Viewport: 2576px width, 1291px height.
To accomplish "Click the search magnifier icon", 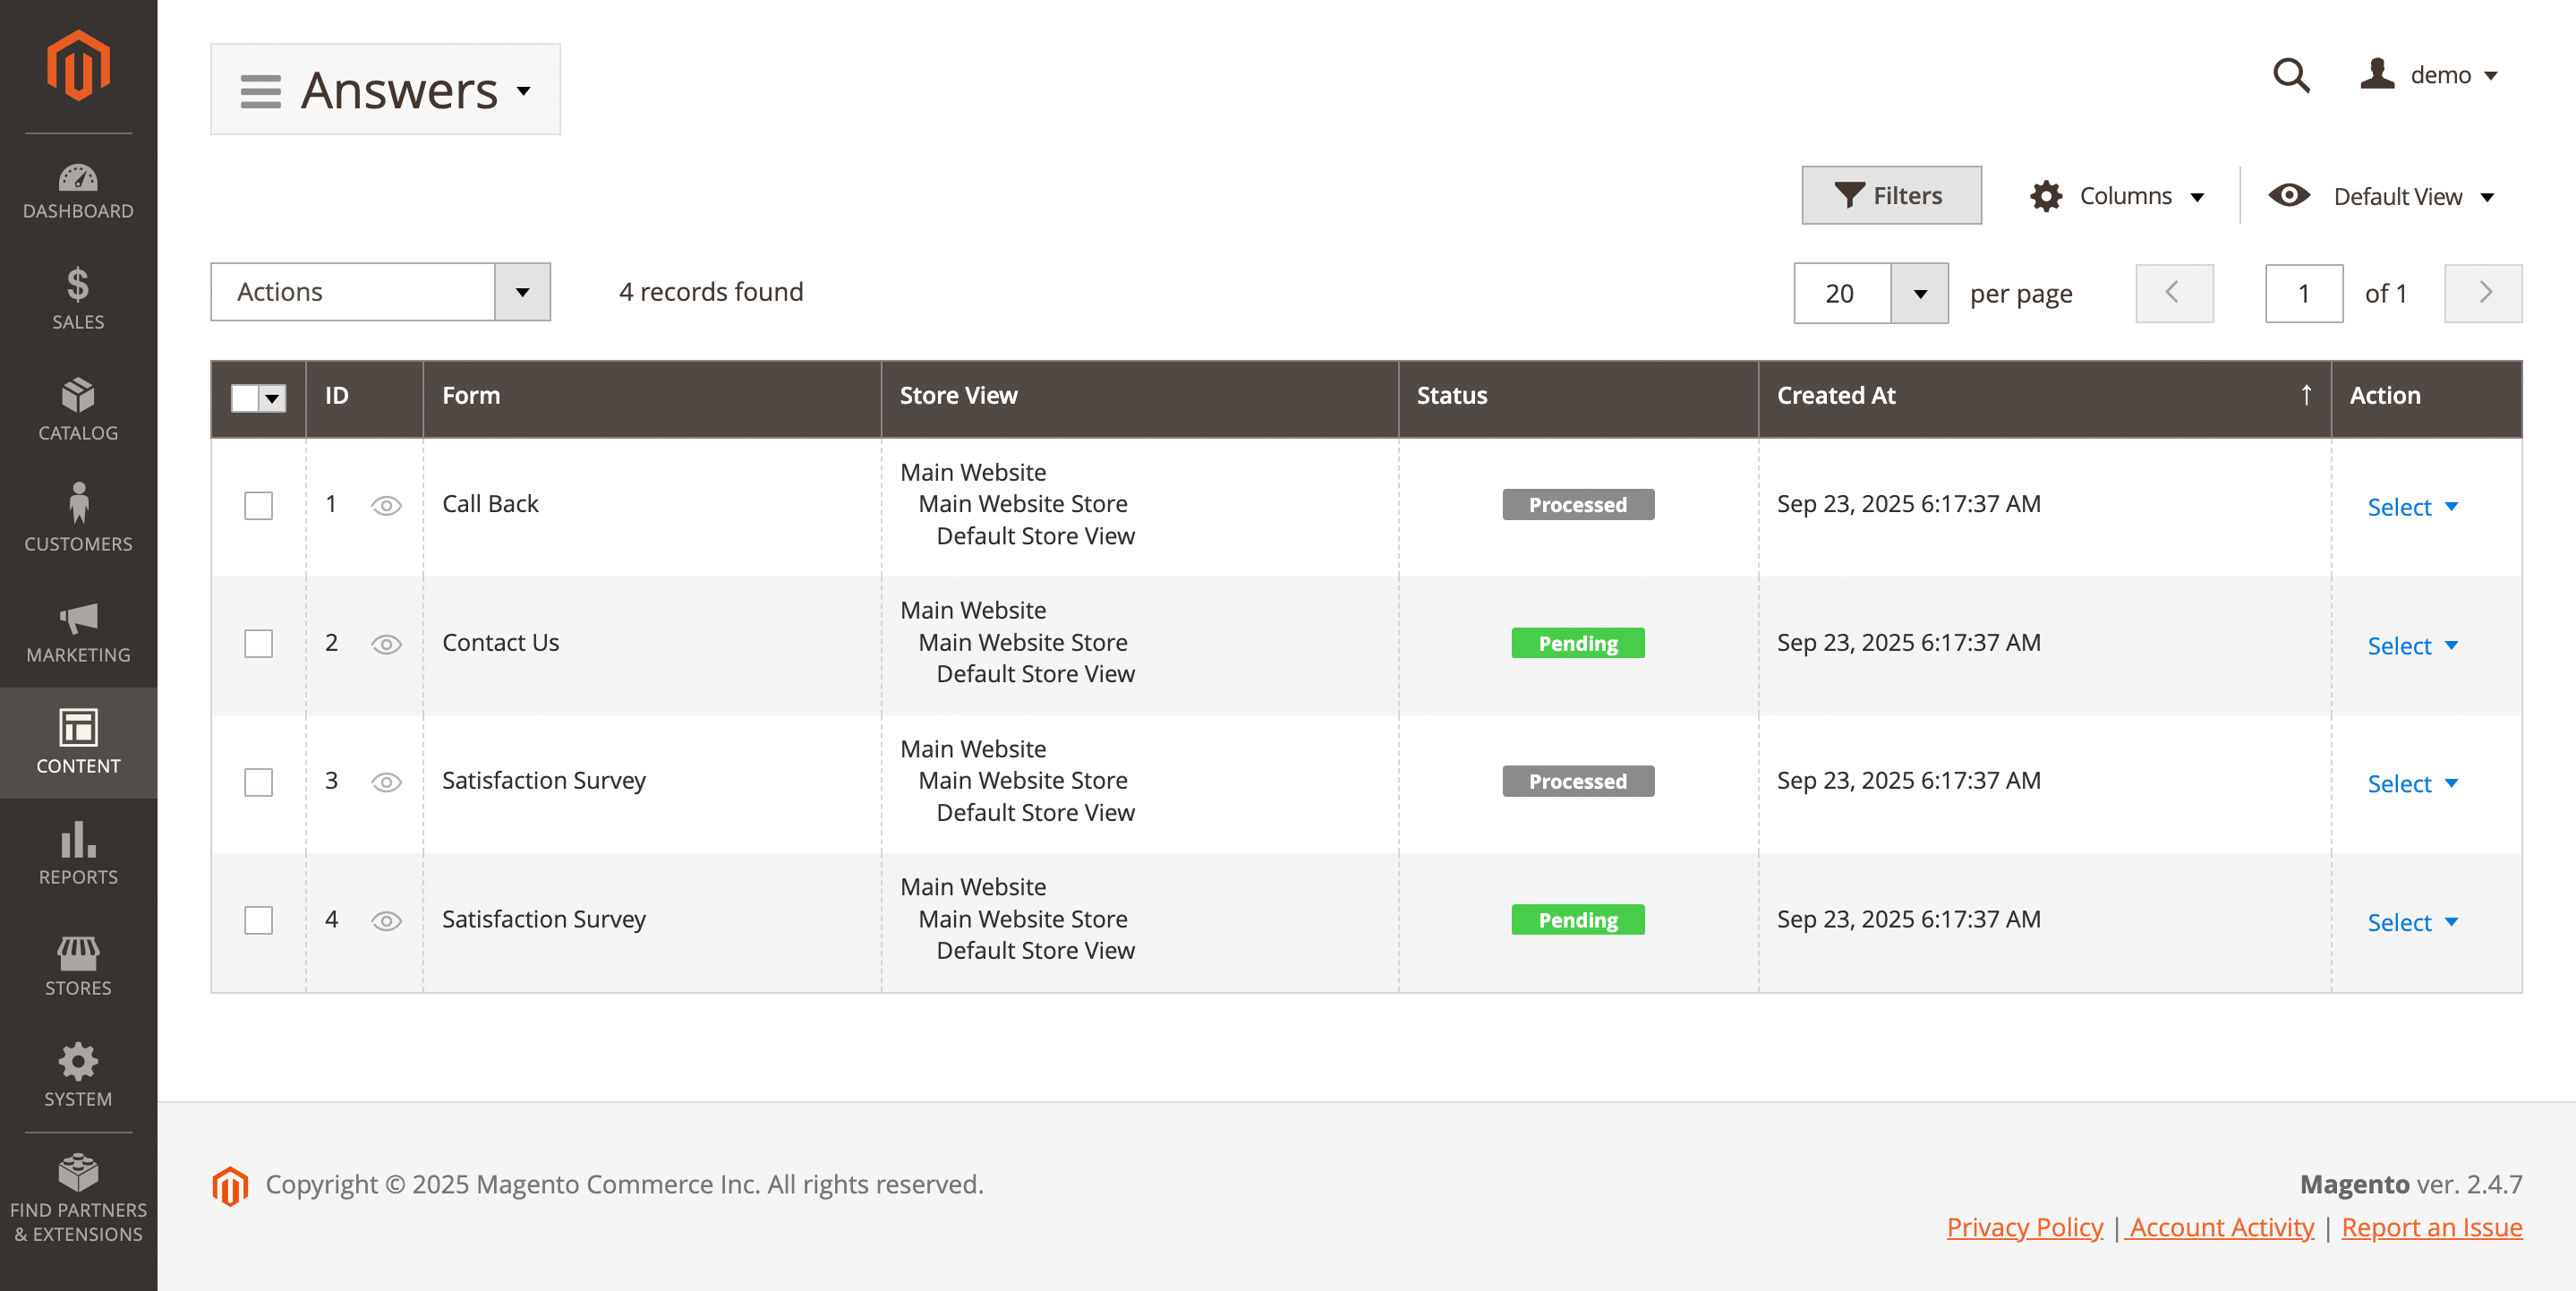I will (2290, 76).
